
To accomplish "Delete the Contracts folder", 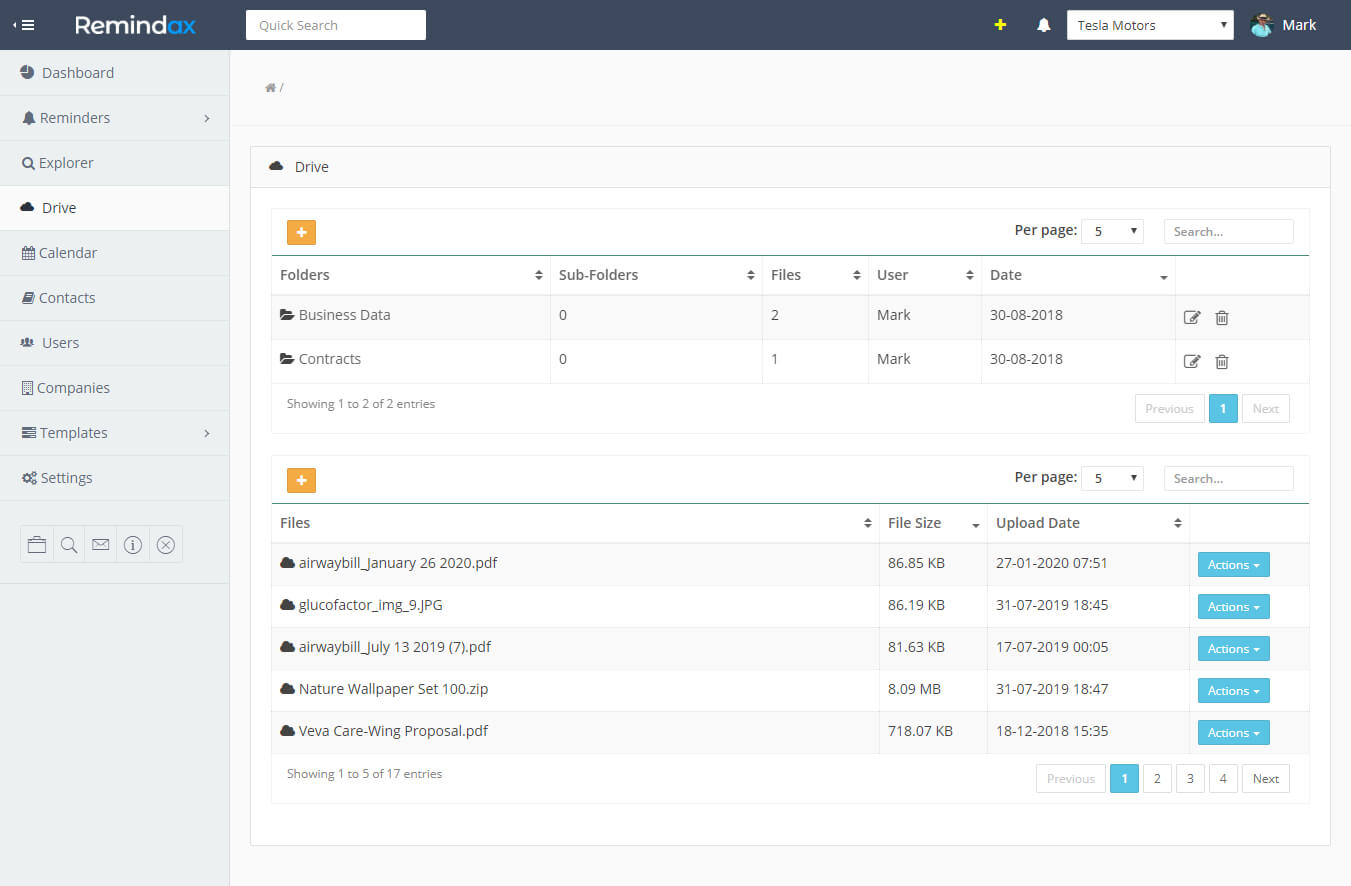I will (x=1222, y=362).
